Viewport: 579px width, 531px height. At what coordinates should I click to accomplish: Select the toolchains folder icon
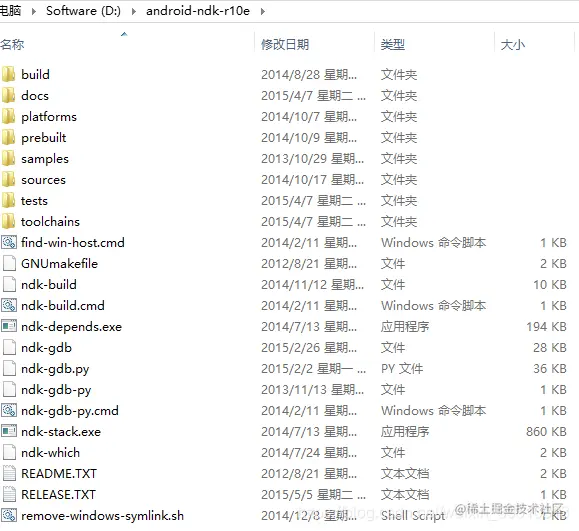pos(8,222)
